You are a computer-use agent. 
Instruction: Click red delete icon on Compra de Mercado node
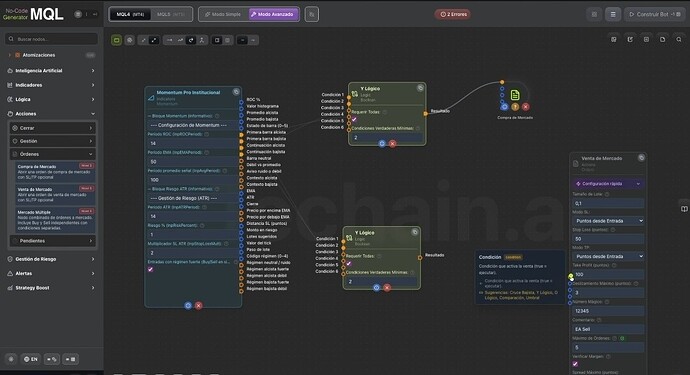pos(525,107)
